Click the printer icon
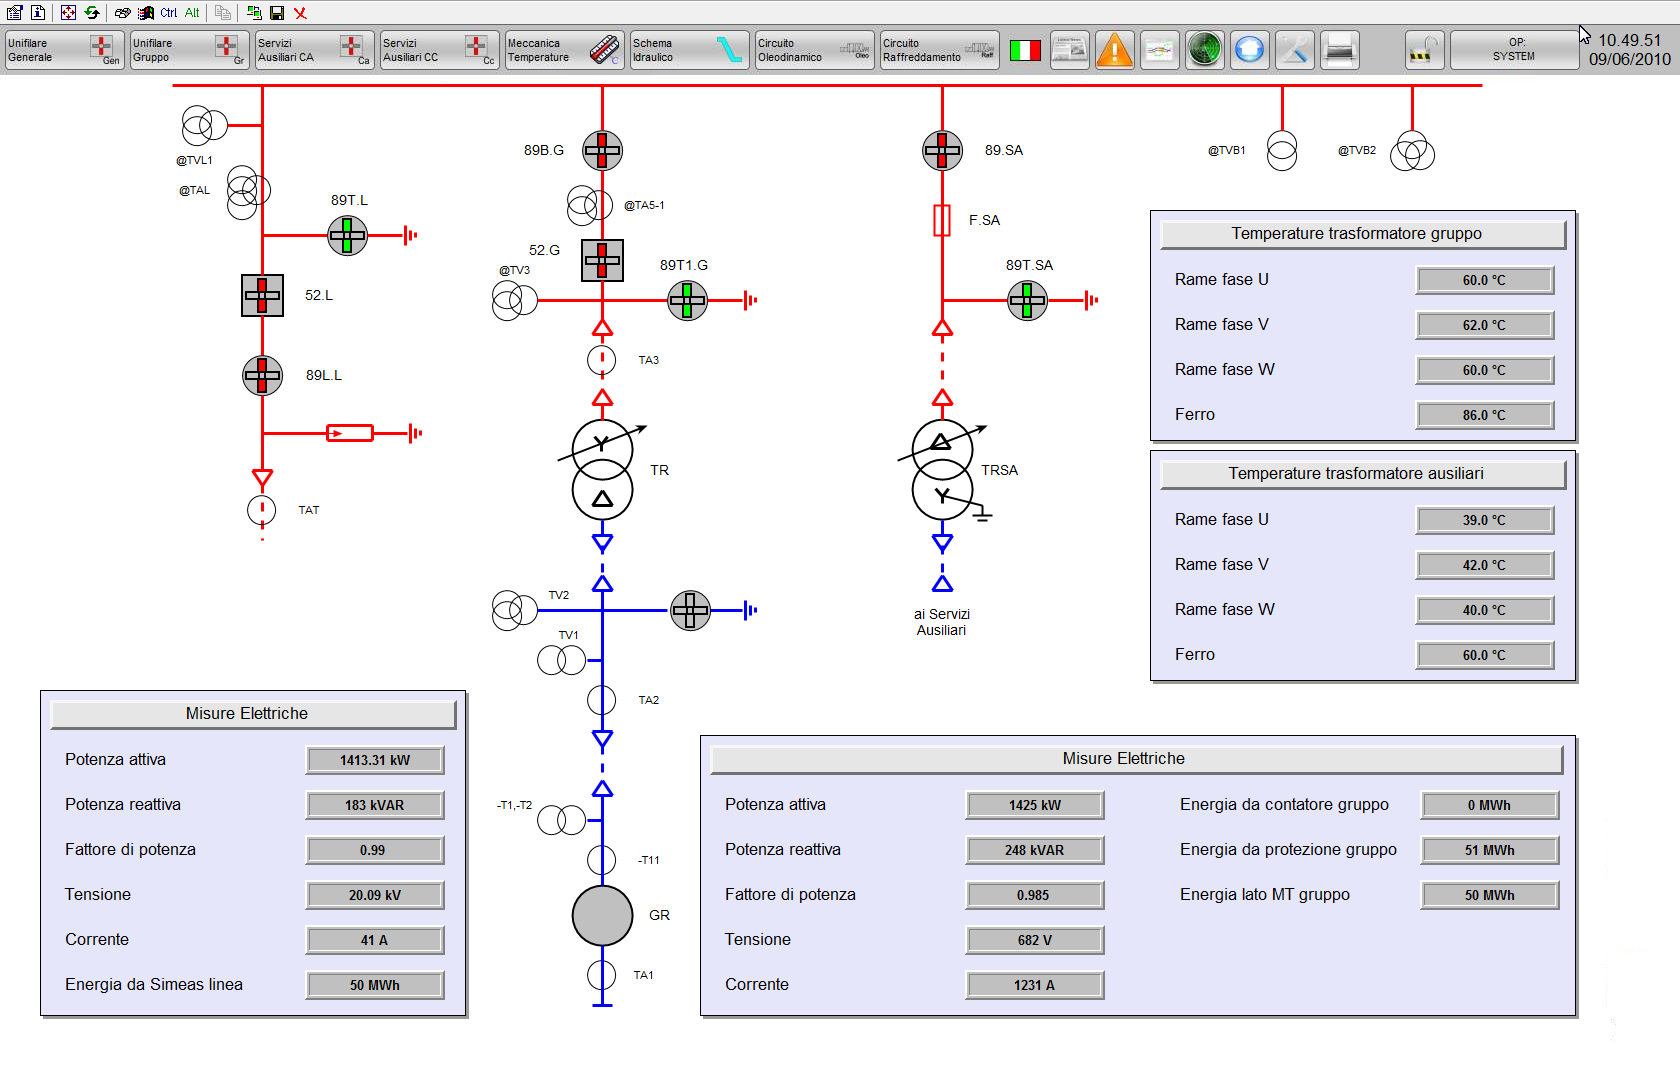1680x1075 pixels. pyautogui.click(x=1339, y=50)
